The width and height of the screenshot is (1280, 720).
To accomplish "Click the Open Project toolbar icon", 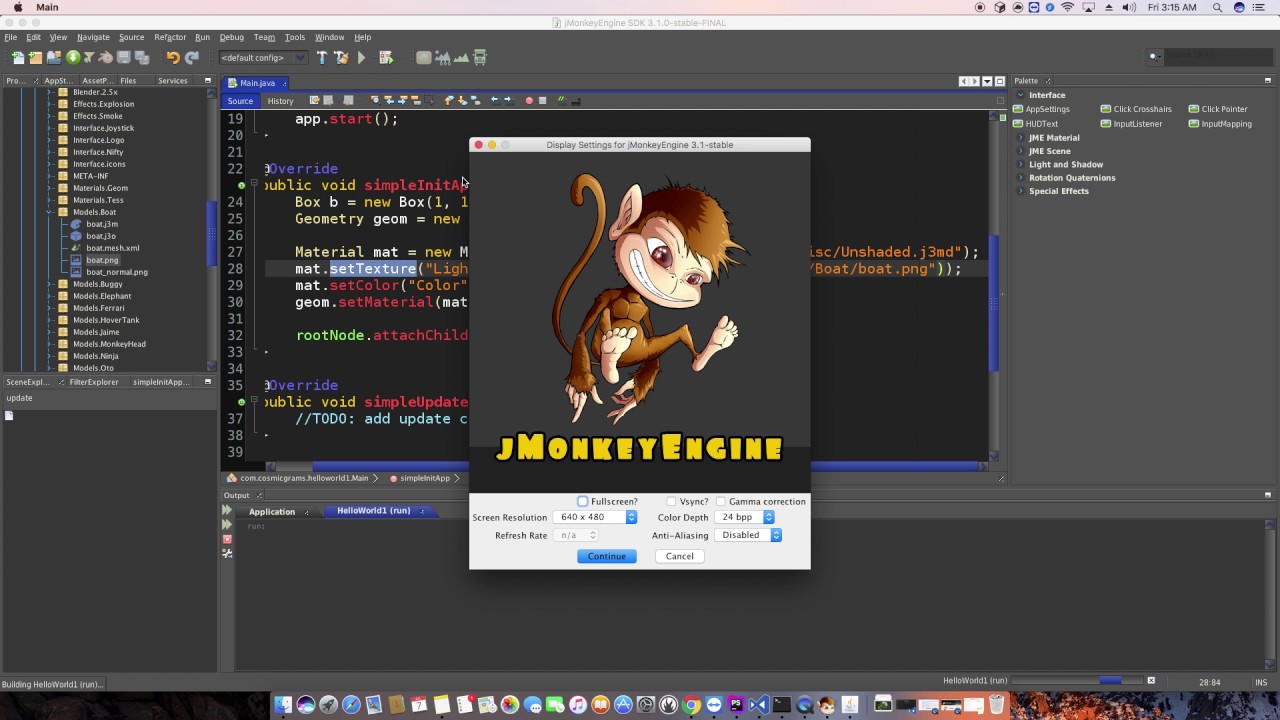I will tap(54, 58).
